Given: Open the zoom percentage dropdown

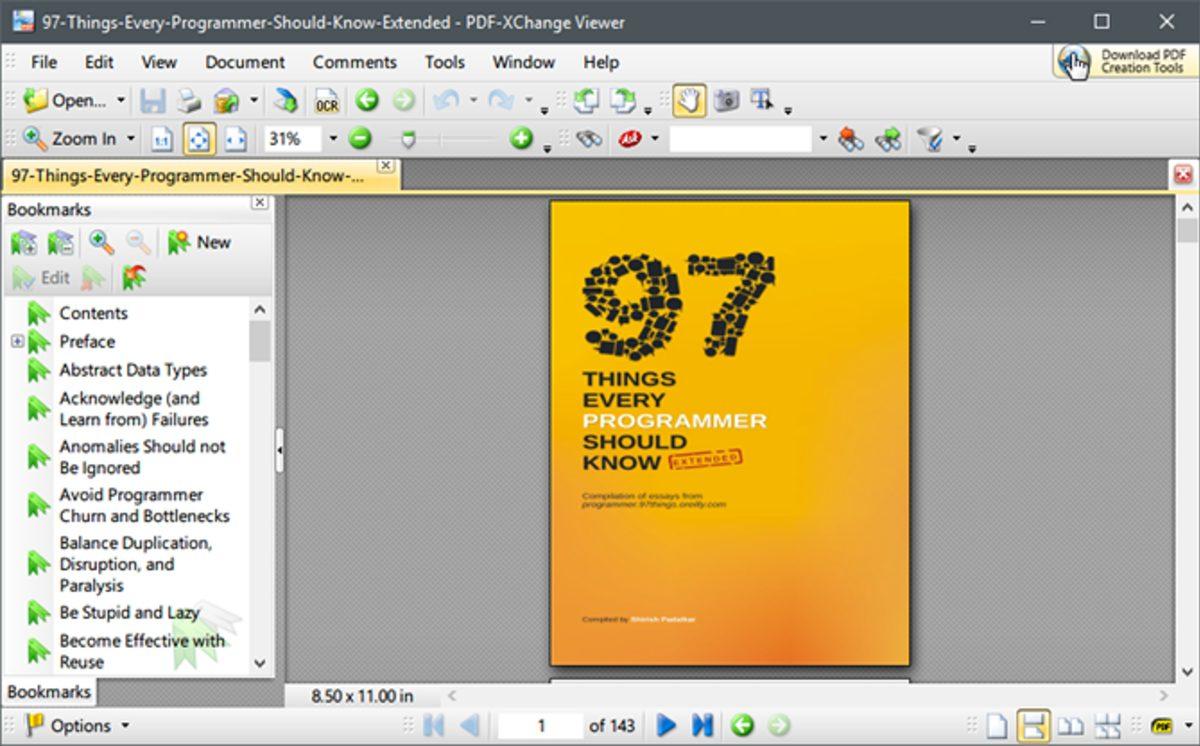Looking at the screenshot, I should pos(333,139).
